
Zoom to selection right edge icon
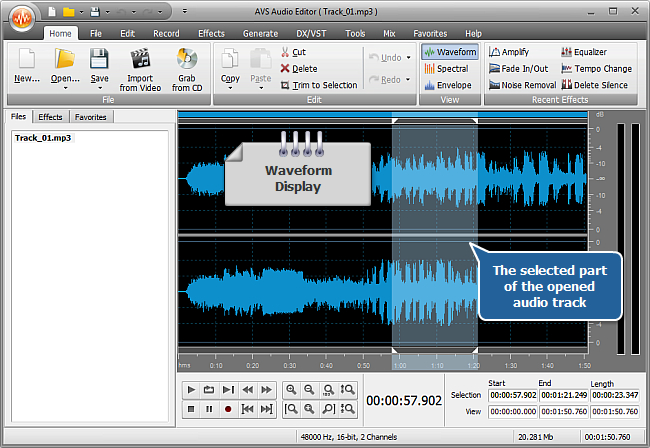tap(328, 409)
